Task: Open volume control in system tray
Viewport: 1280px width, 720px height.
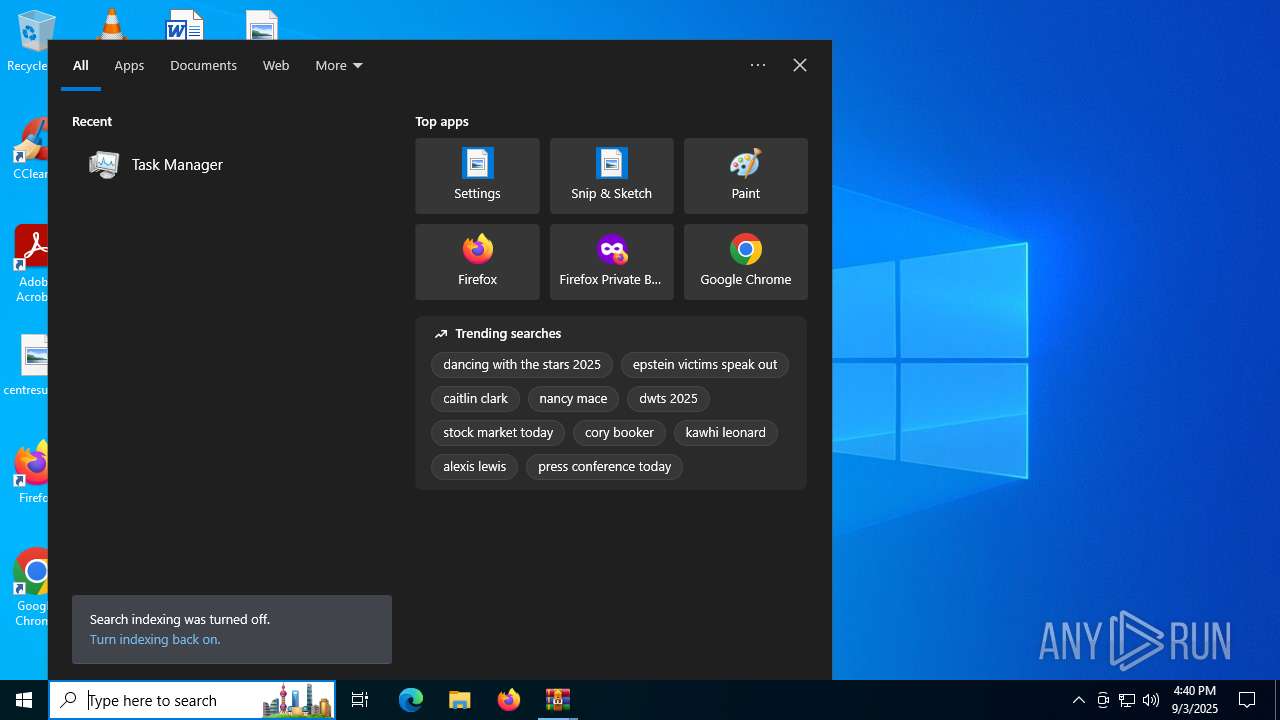Action: (x=1151, y=700)
